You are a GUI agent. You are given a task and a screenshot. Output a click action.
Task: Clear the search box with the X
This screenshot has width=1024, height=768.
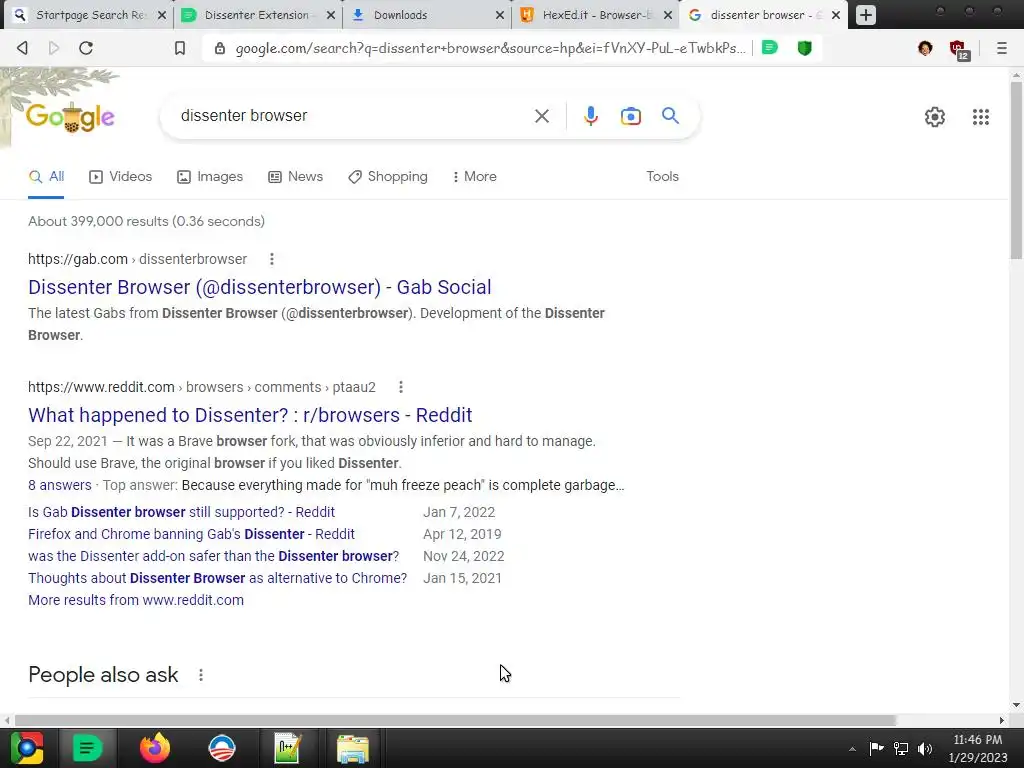coord(541,116)
